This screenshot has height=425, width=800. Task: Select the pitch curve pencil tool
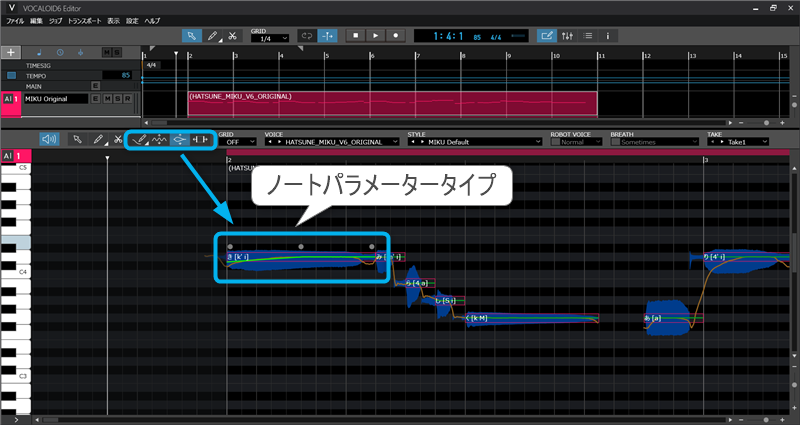tap(139, 139)
